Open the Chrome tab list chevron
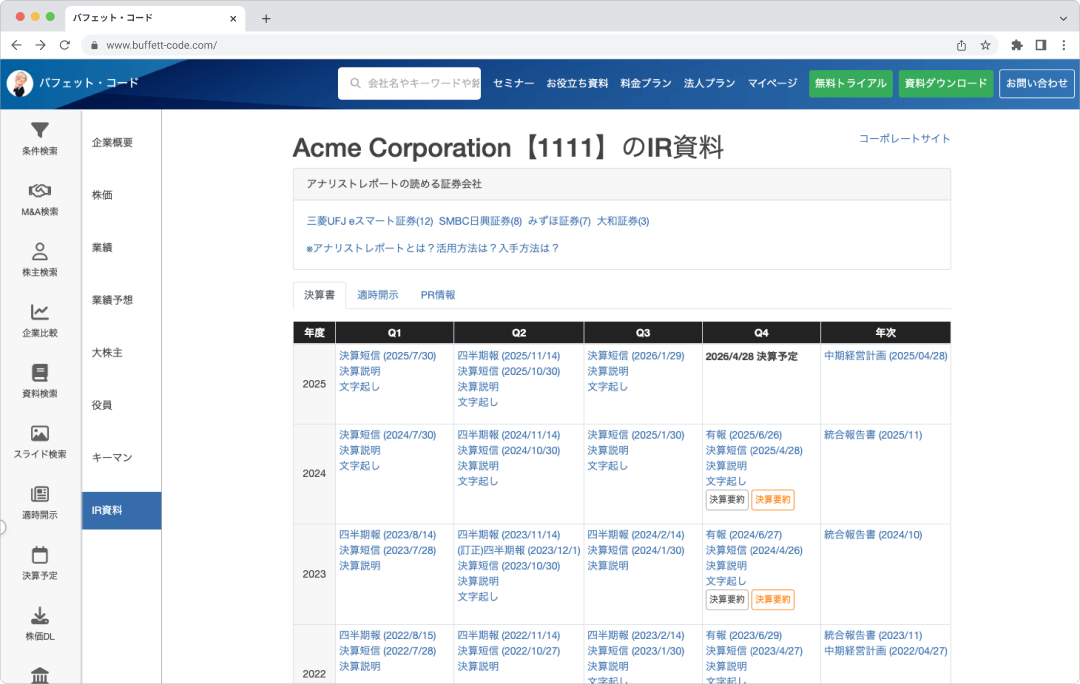This screenshot has height=684, width=1080. tap(1062, 18)
